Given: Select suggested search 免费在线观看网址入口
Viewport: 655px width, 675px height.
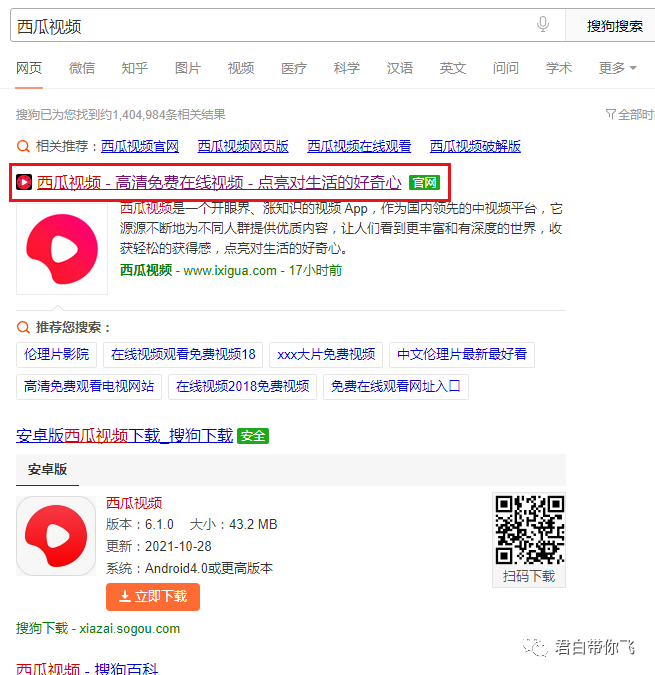Looking at the screenshot, I should (x=395, y=387).
